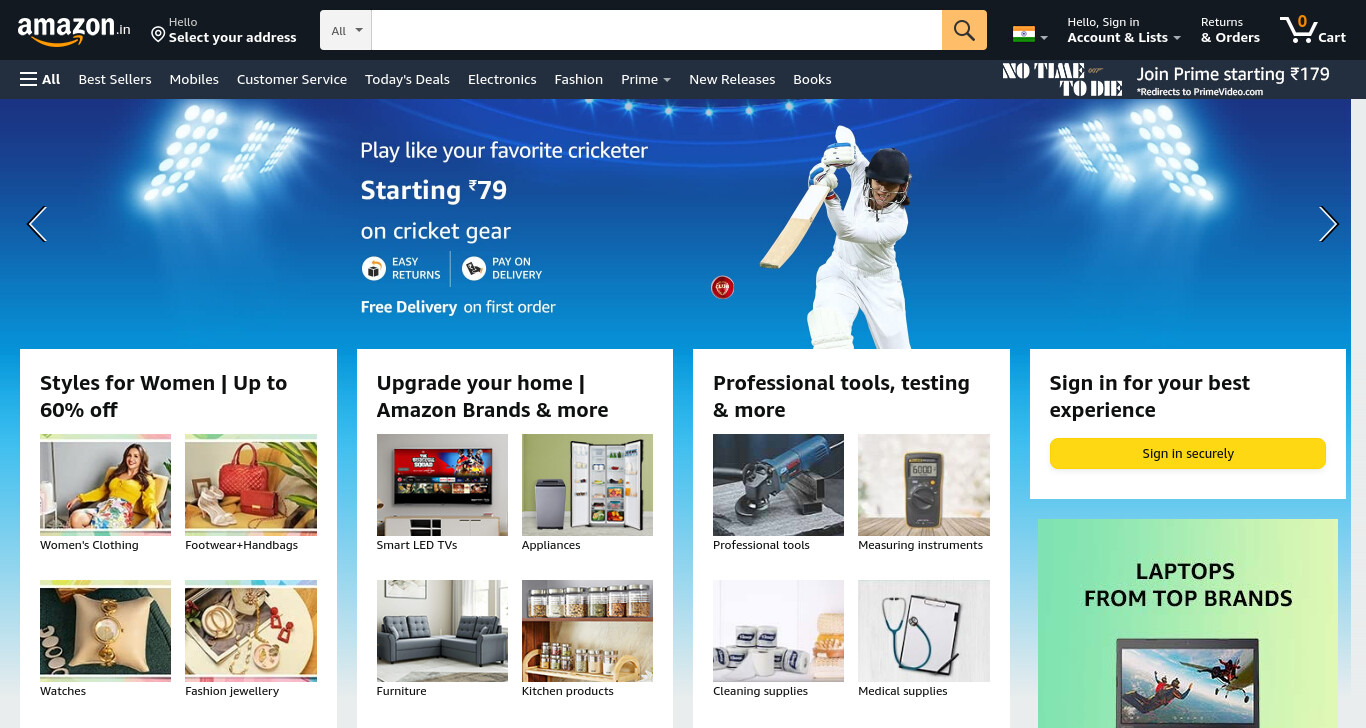Open the Account & Lists dropdown

(1124, 30)
